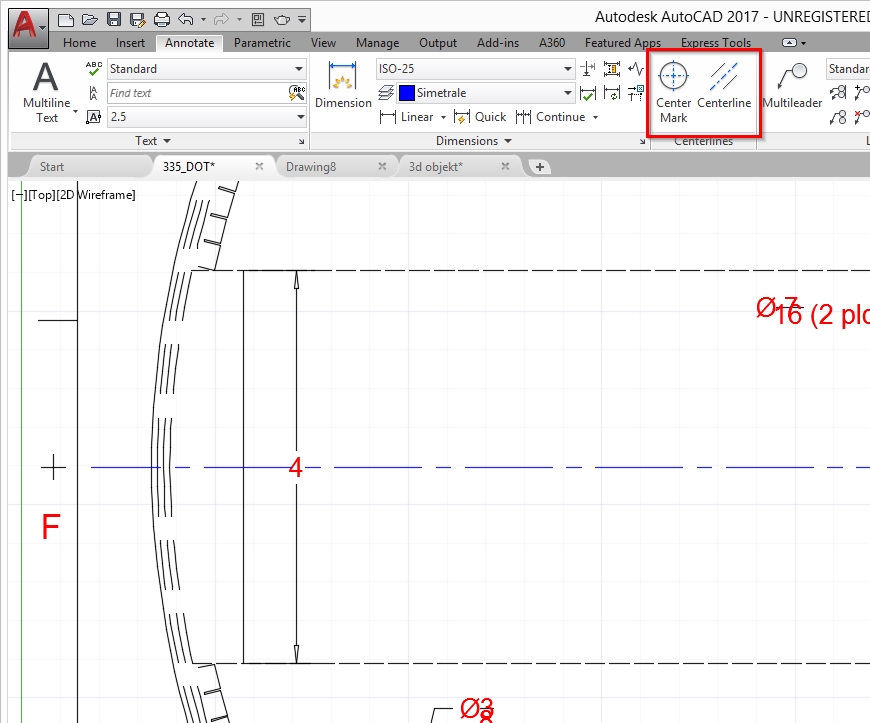Click the Multileader tool
The image size is (870, 723).
[792, 88]
